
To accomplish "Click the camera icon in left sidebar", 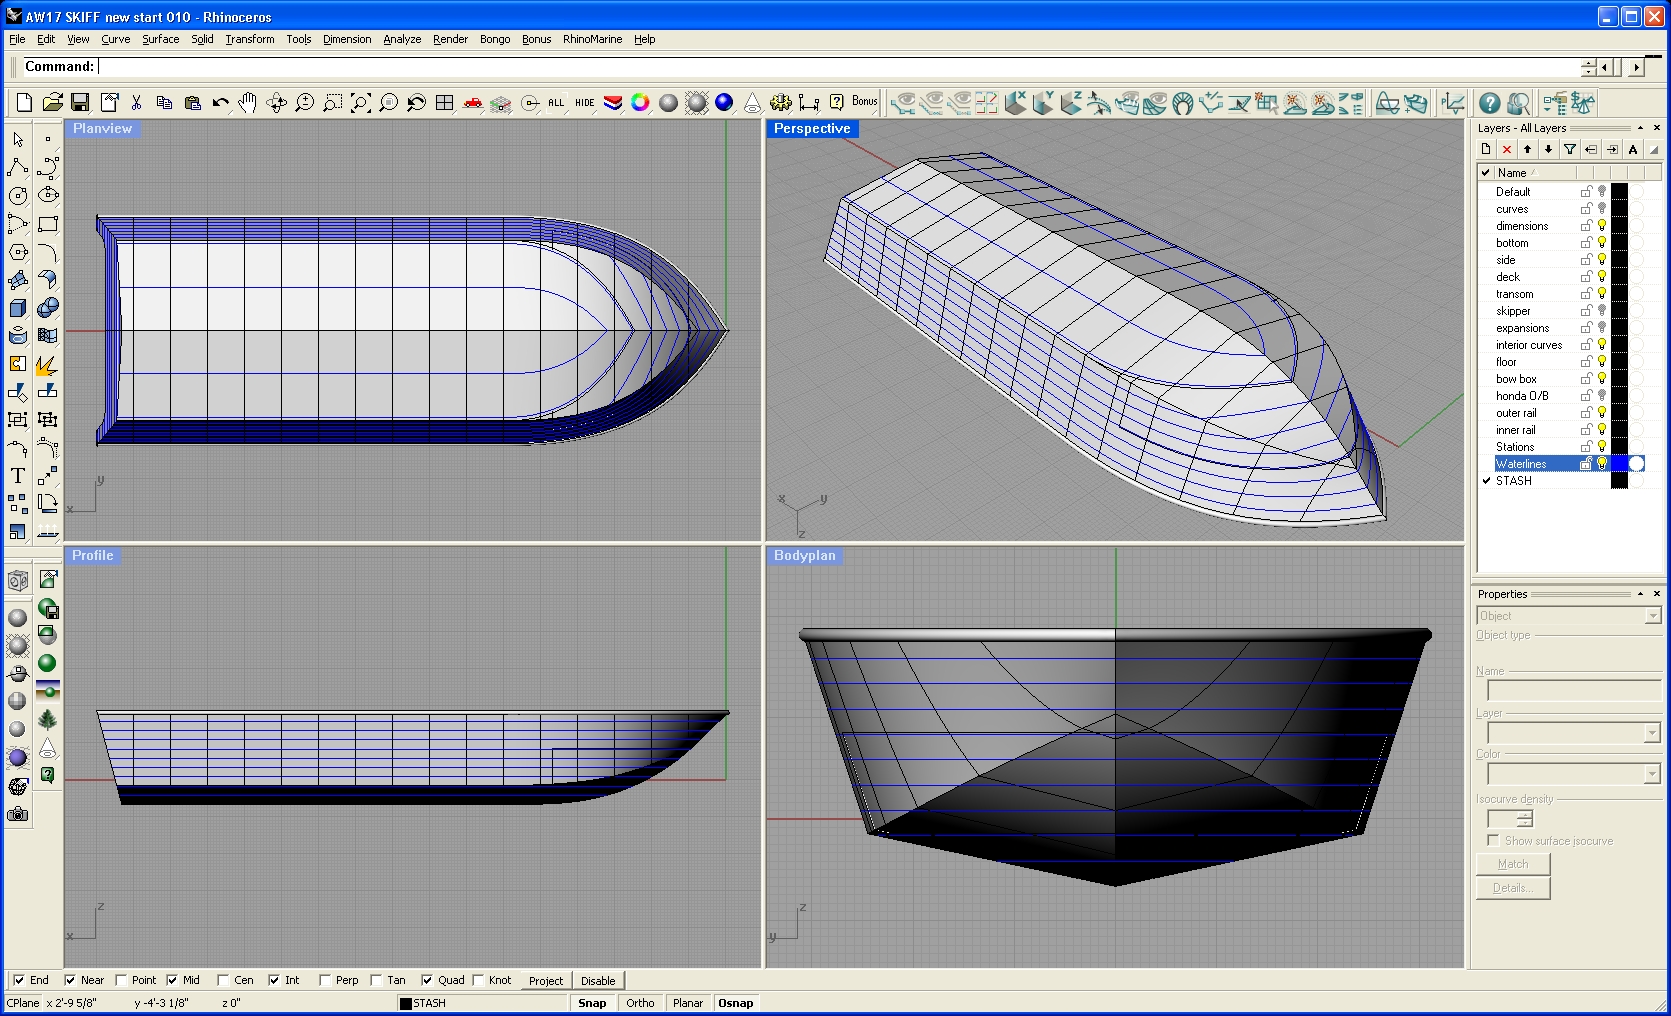I will point(17,815).
